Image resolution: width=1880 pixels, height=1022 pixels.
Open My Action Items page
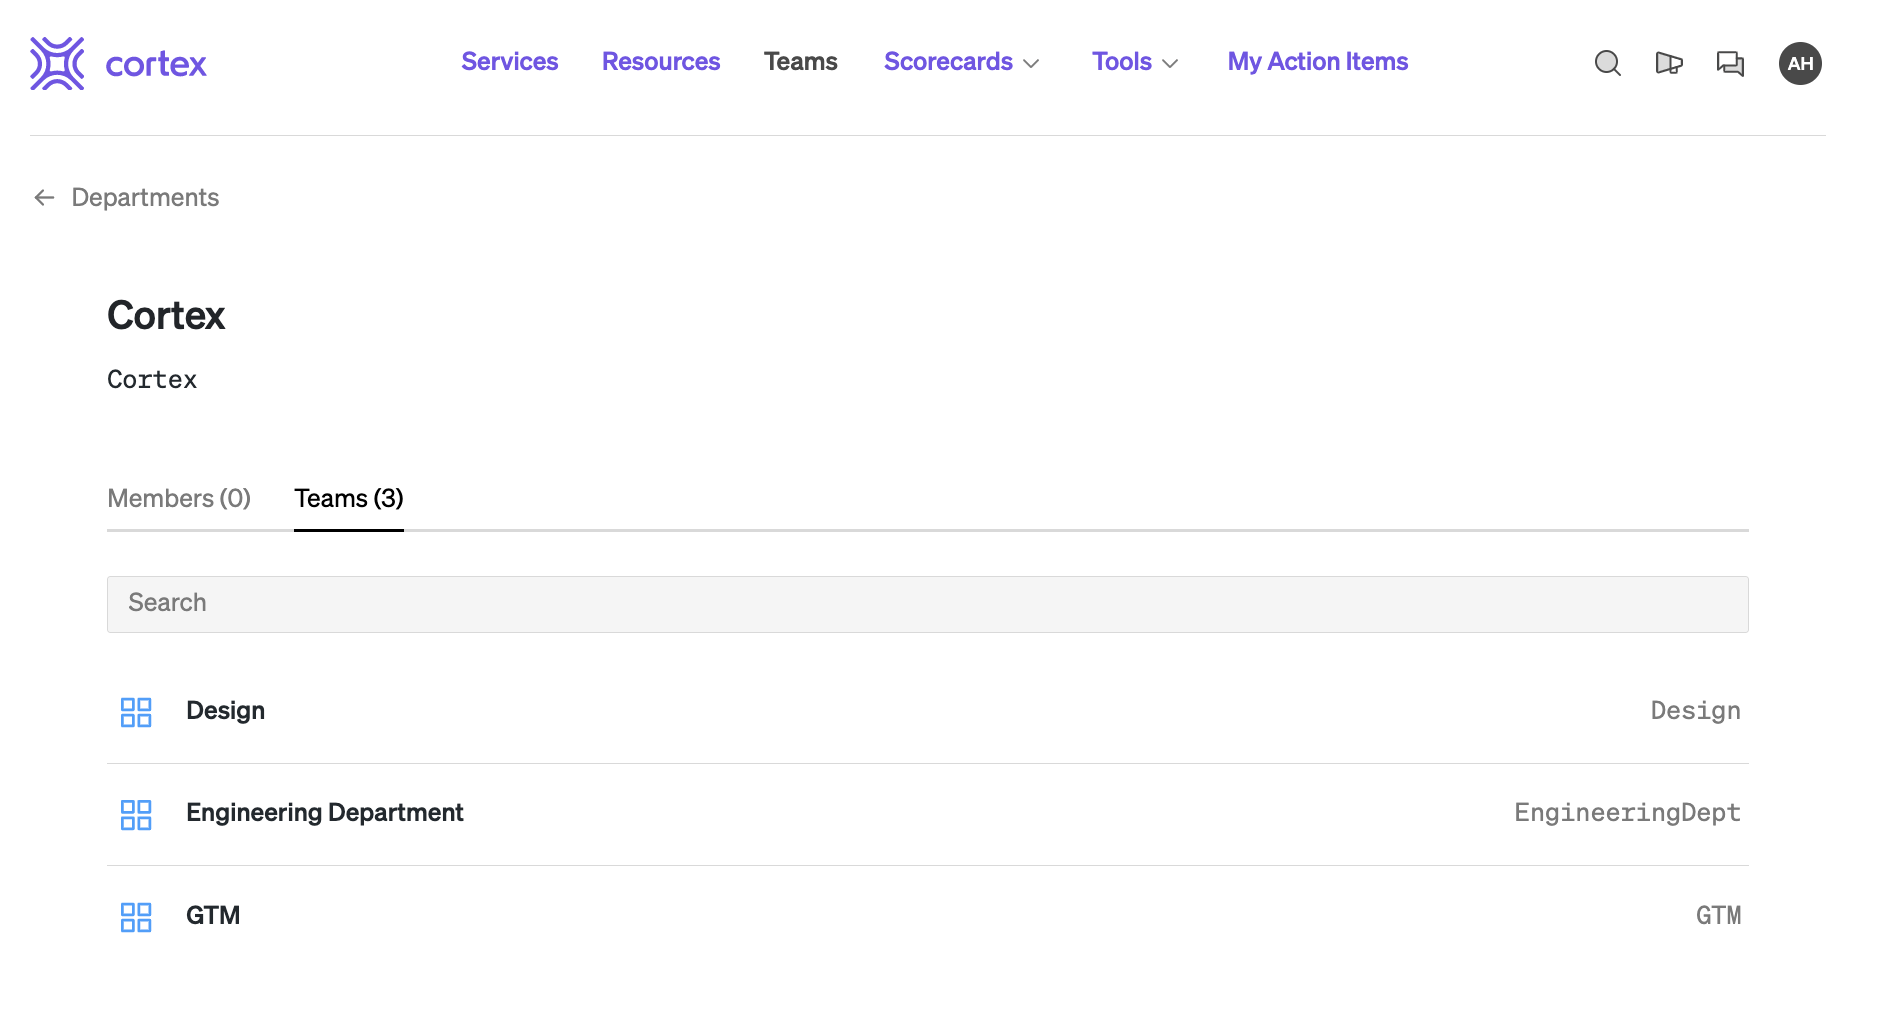click(x=1318, y=62)
